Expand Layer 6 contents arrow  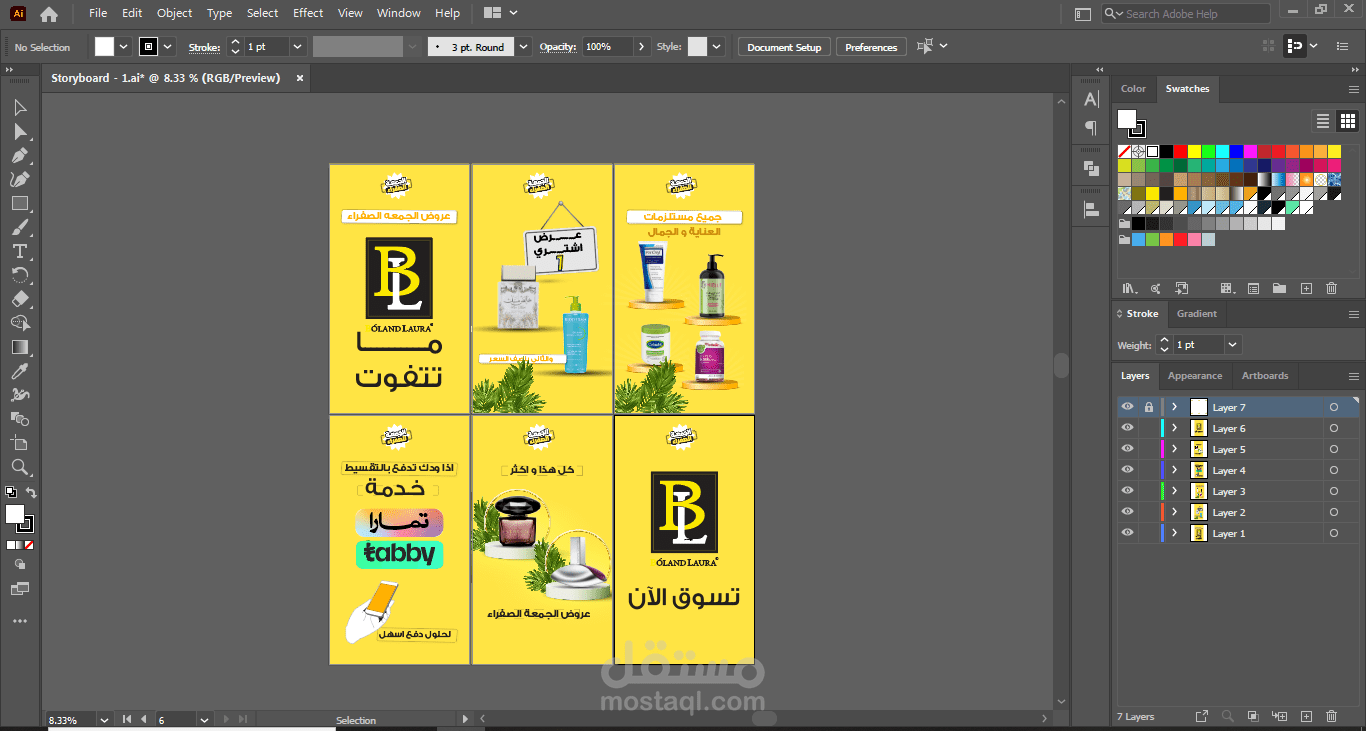coord(1174,428)
